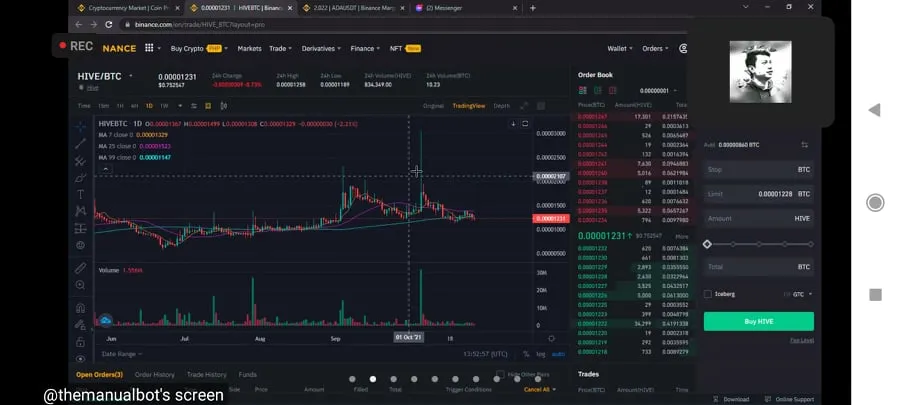Expand the chart to fullscreen
Viewport: 900px width, 405px height.
pyautogui.click(x=524, y=106)
